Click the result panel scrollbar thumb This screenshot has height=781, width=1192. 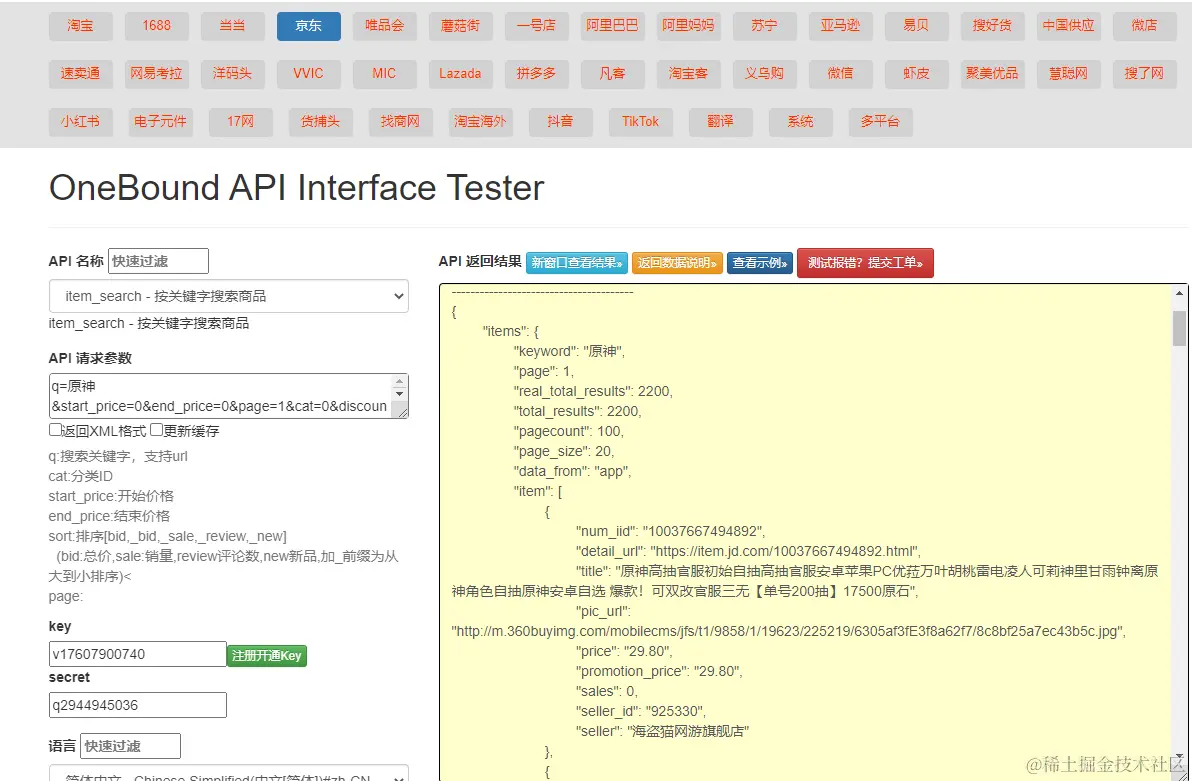click(x=1180, y=328)
